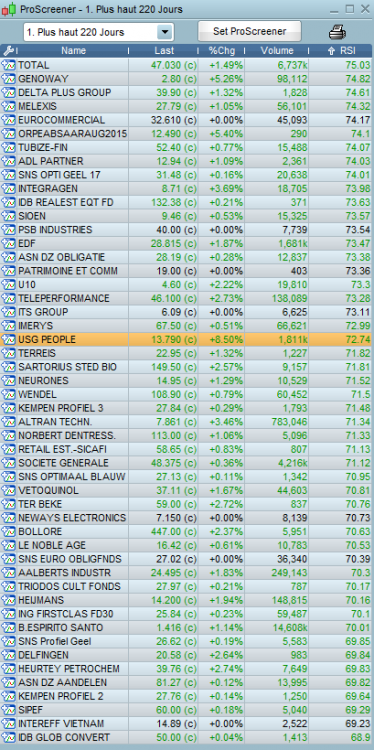Viewport: 374px width, 750px height.
Task: Open the chart icon beside HEIJMANS
Action: click(9, 600)
